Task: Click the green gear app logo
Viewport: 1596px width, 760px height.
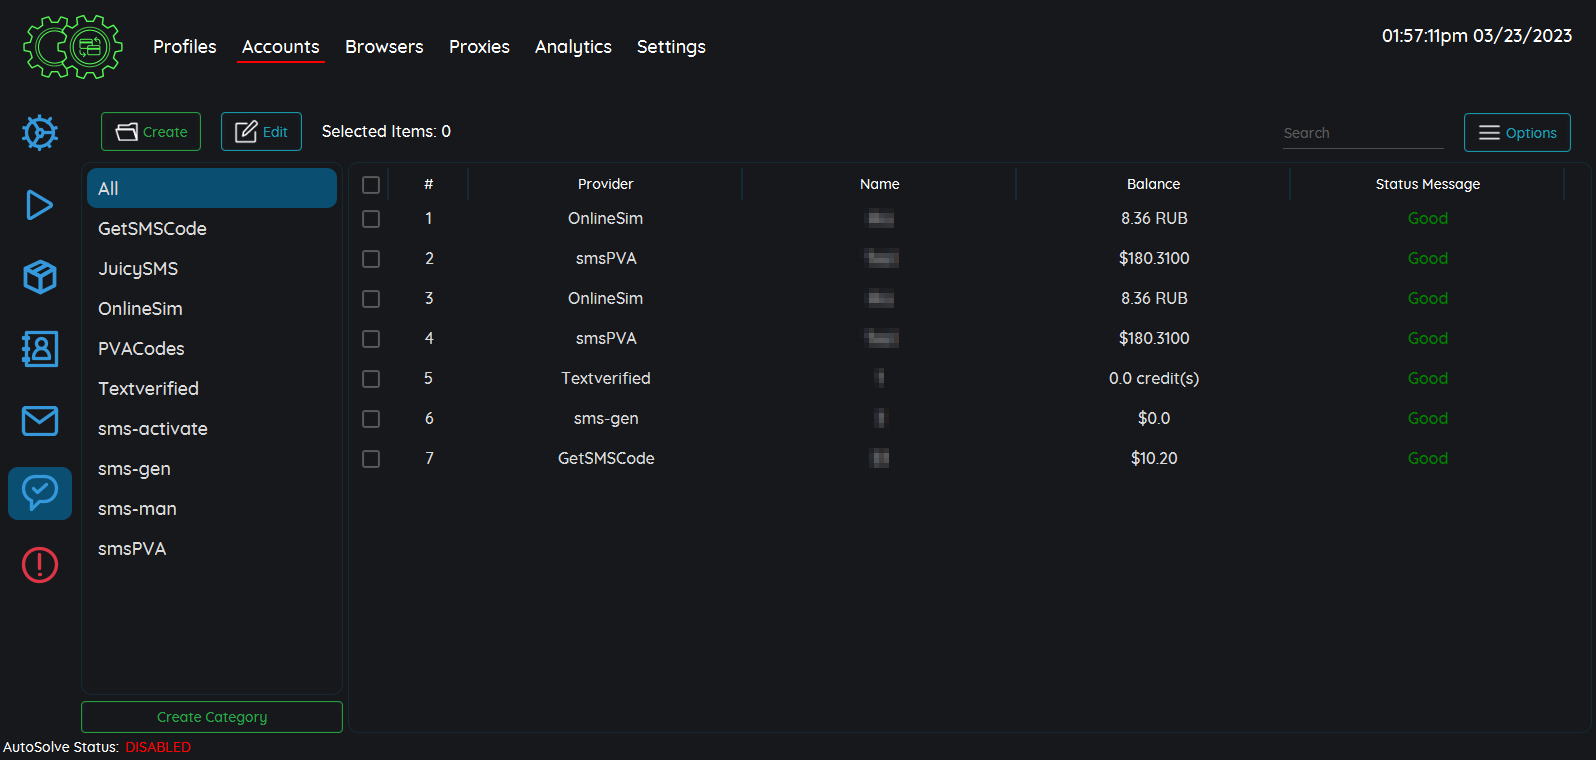Action: tap(73, 47)
